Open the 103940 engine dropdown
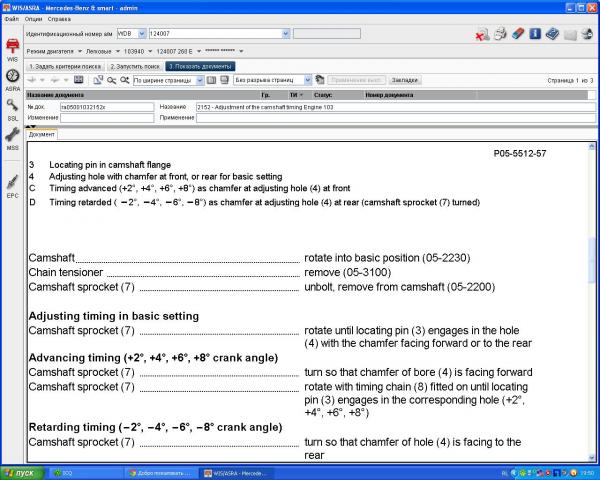Screen dimensions: 600x480 [150, 51]
